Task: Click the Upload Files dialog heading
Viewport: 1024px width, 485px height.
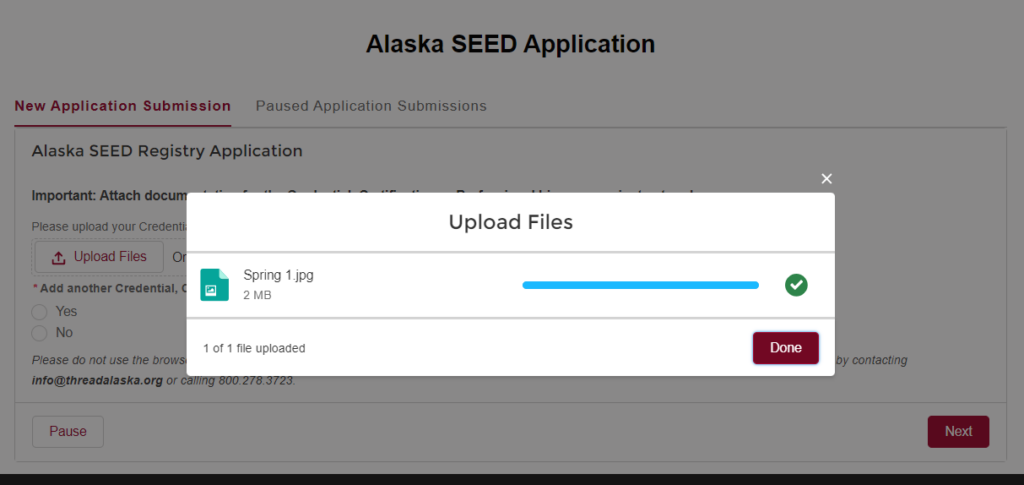Action: [x=511, y=223]
